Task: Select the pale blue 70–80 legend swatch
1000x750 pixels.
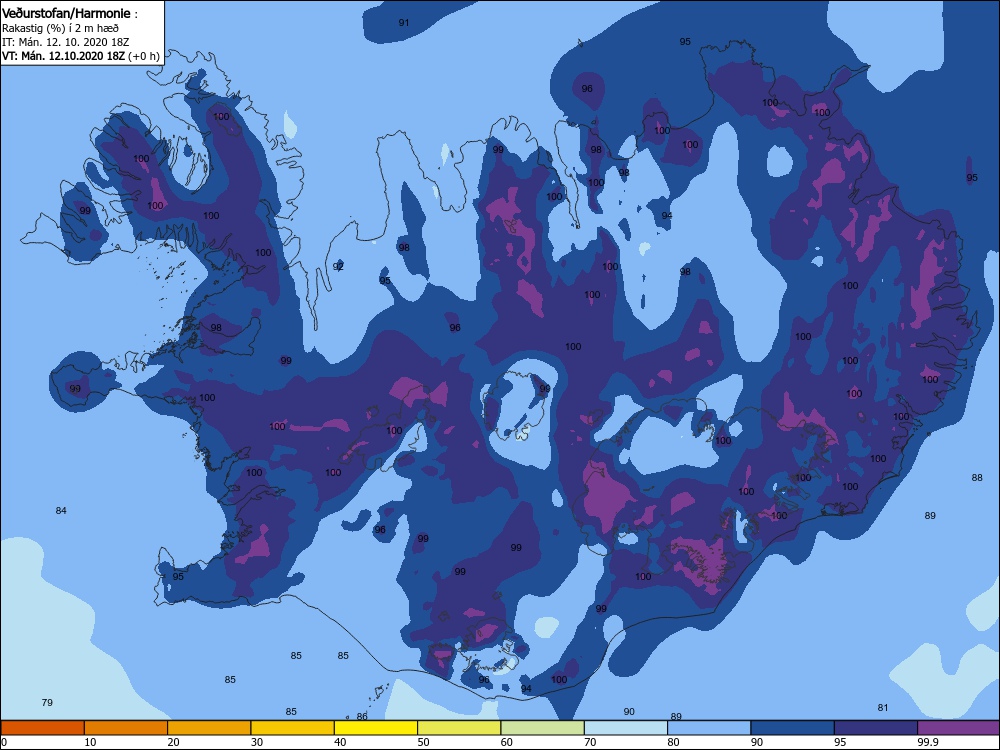Action: pos(626,728)
